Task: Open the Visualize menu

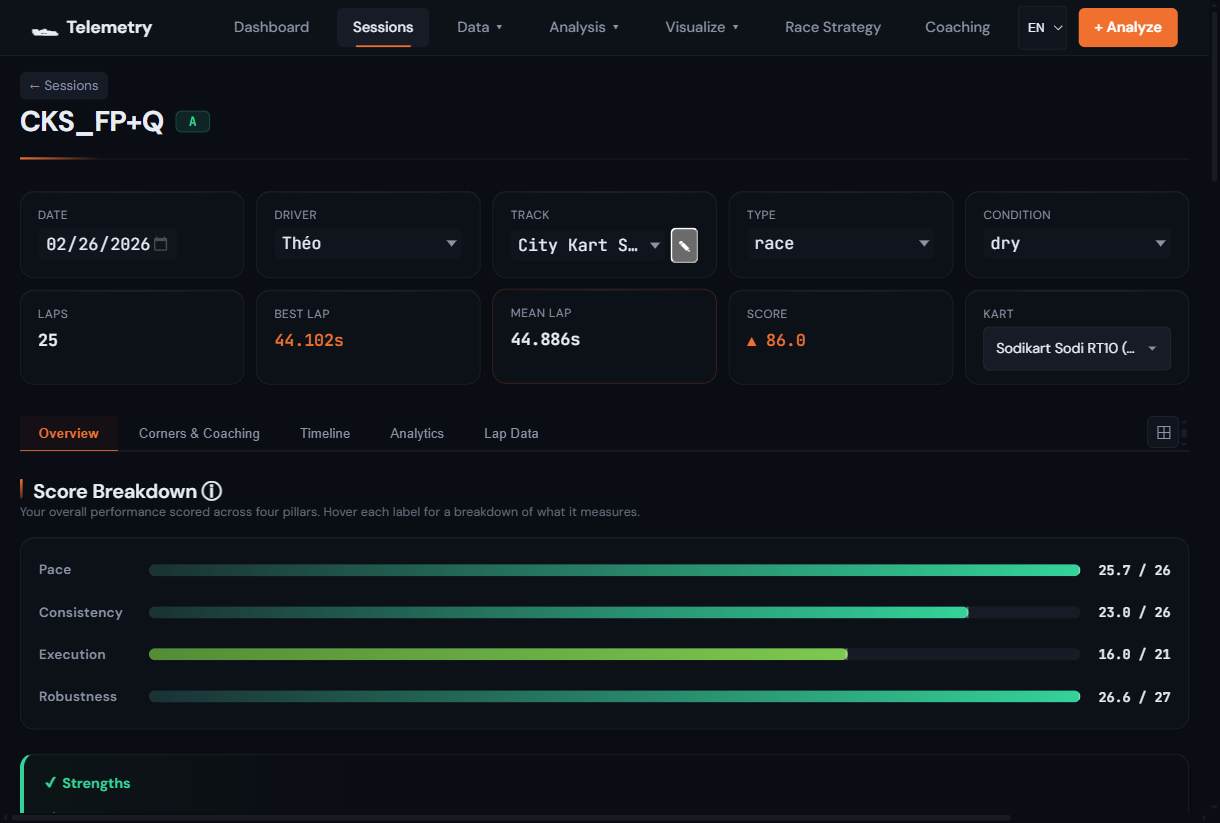Action: [702, 27]
